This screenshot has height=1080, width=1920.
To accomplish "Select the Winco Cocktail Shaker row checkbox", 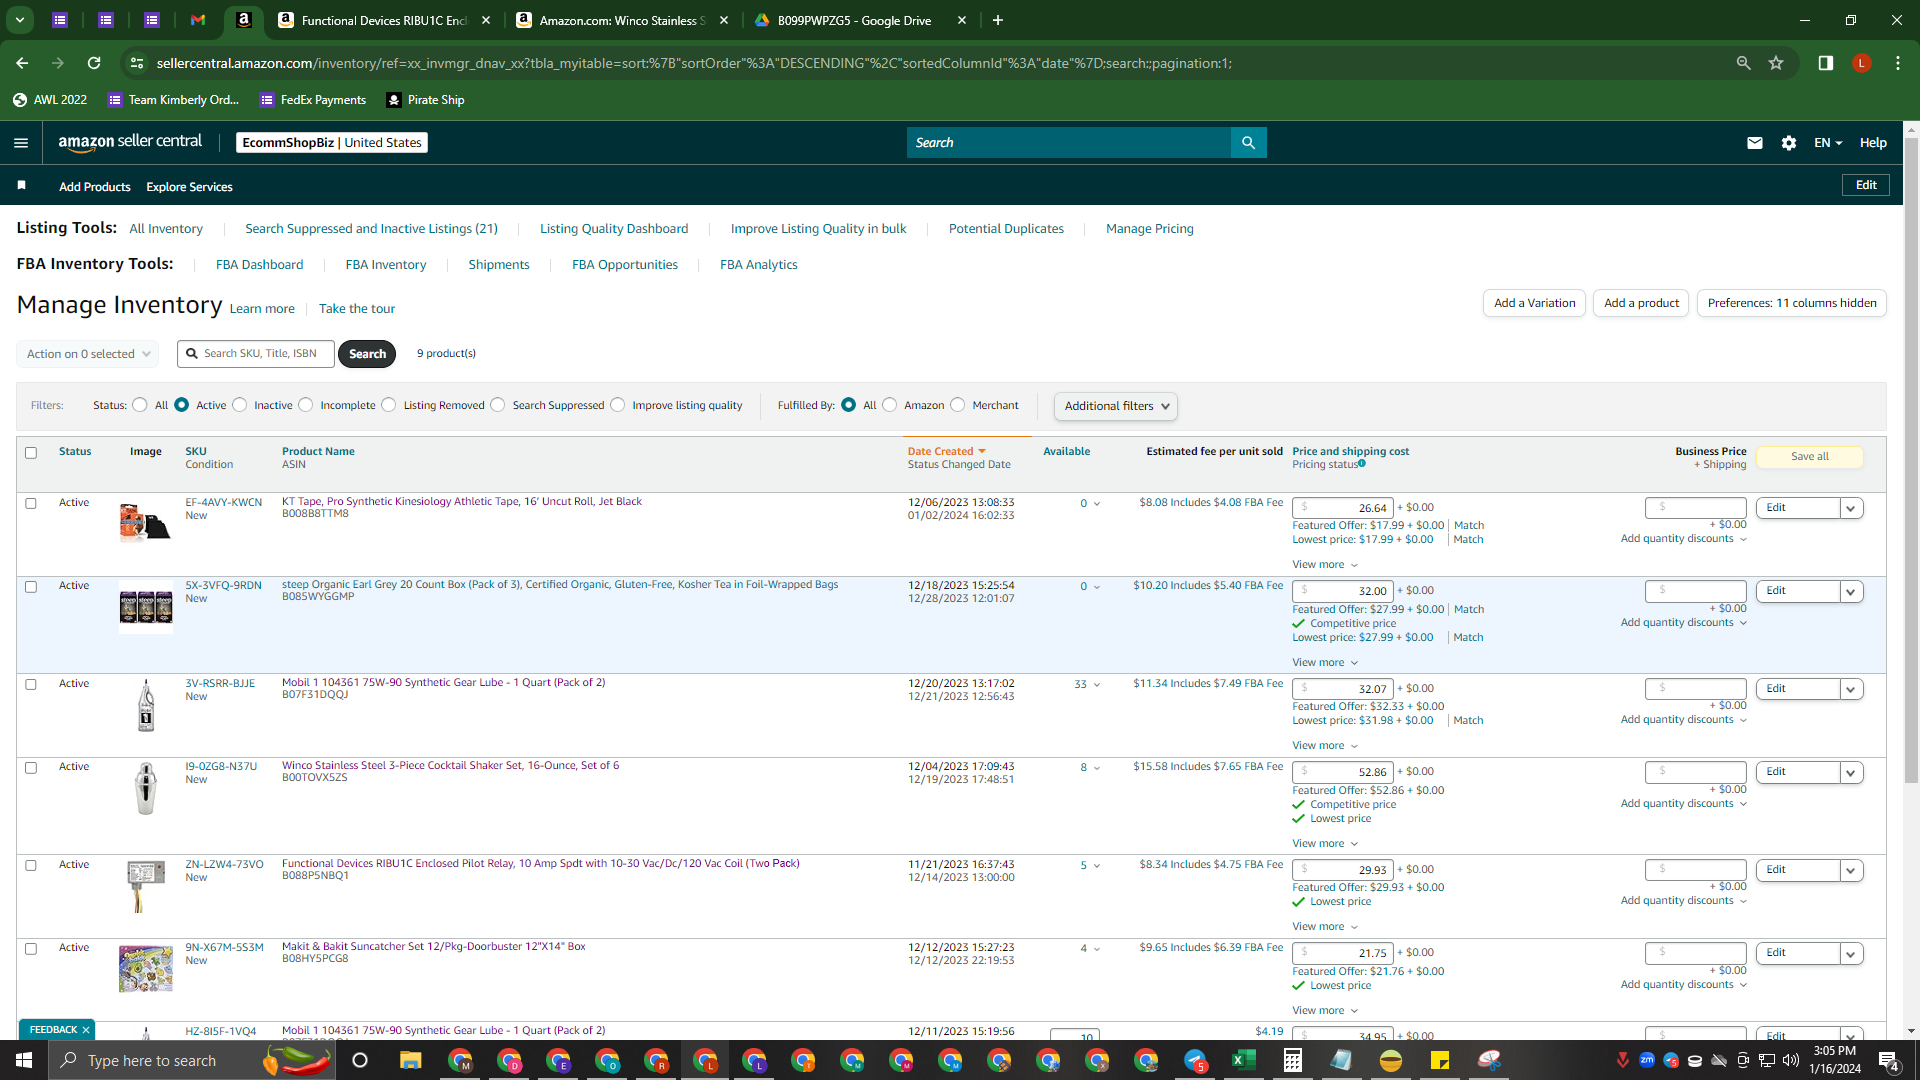I will (31, 768).
